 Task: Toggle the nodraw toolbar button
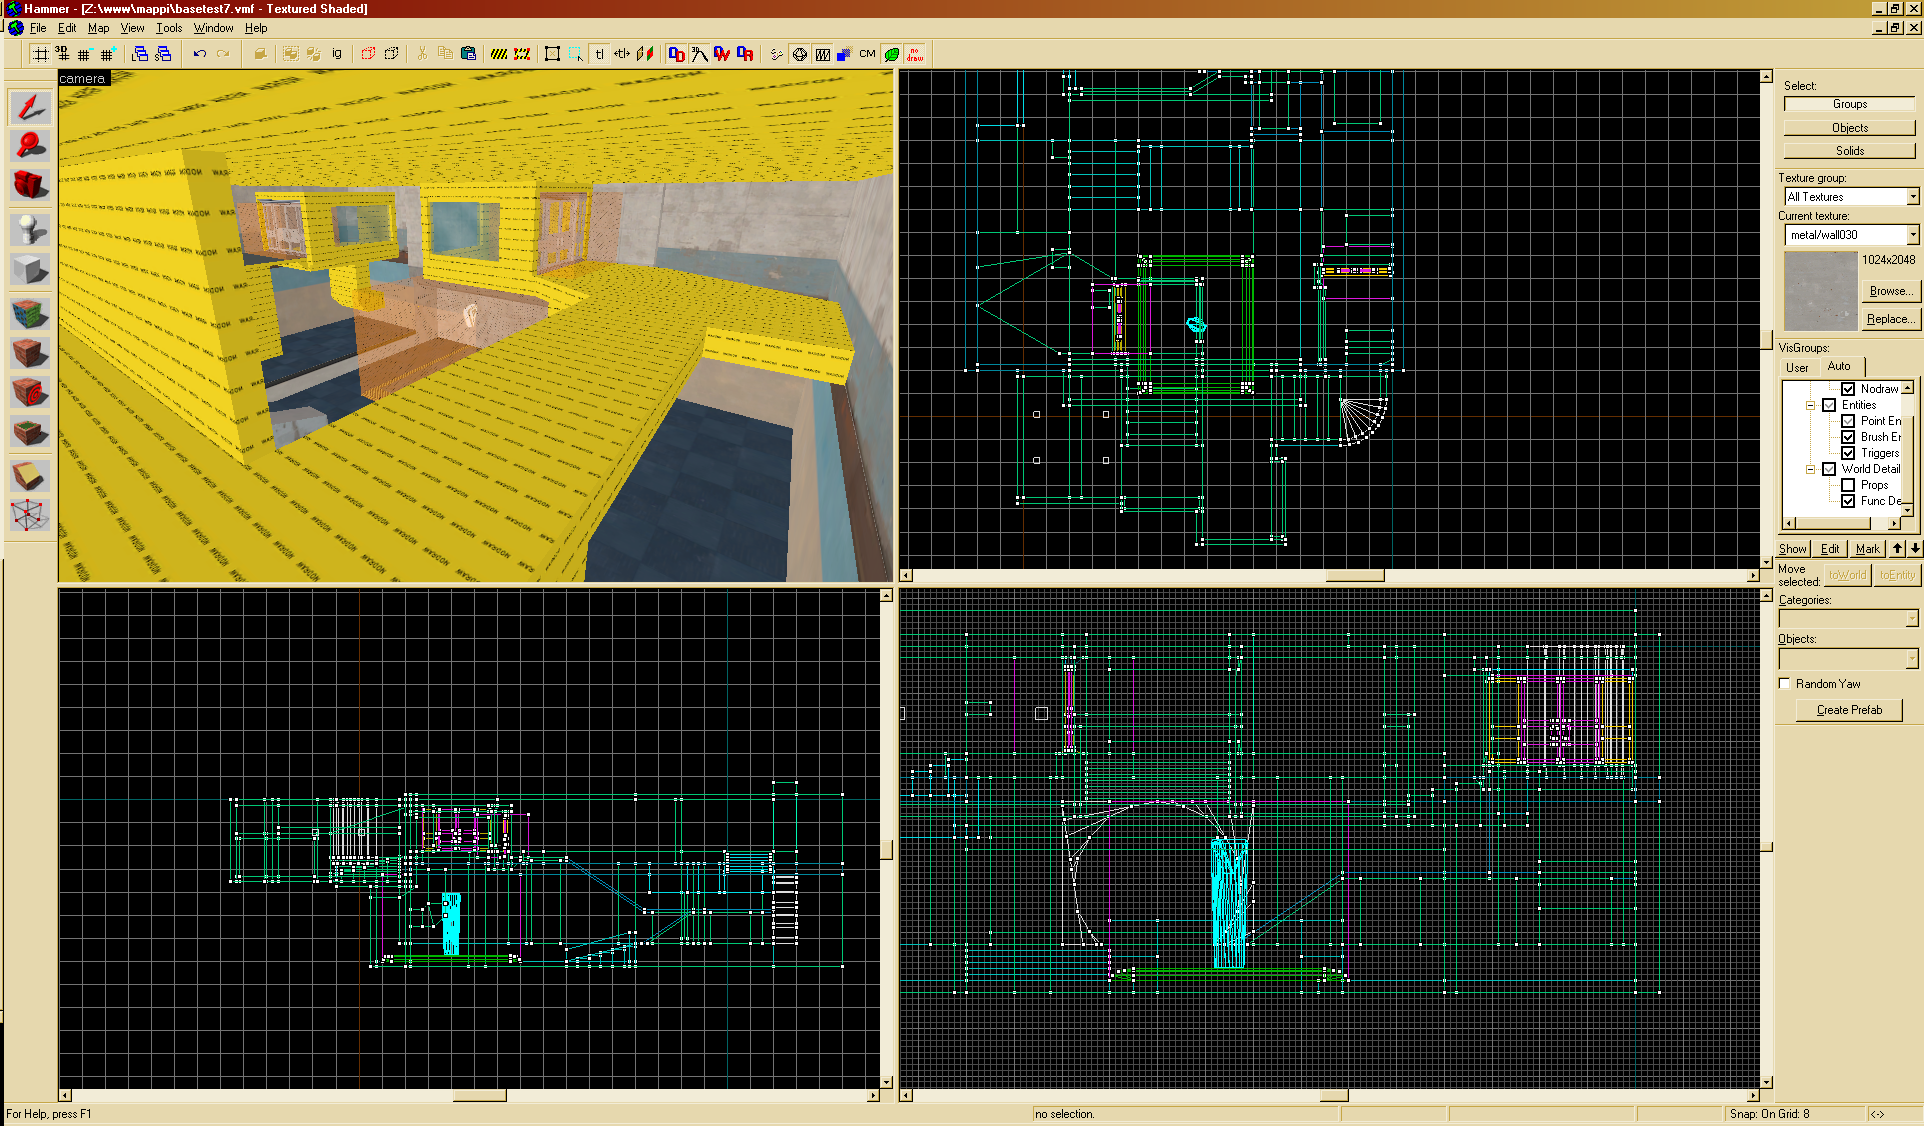pyautogui.click(x=915, y=54)
